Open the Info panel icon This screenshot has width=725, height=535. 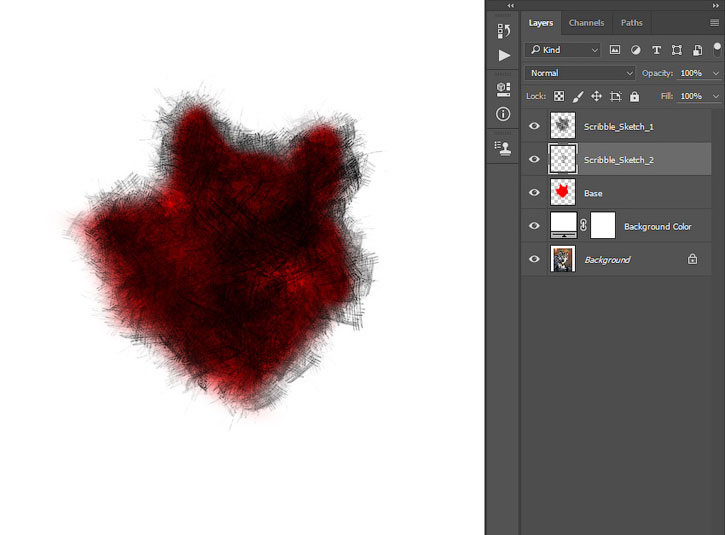click(x=503, y=114)
